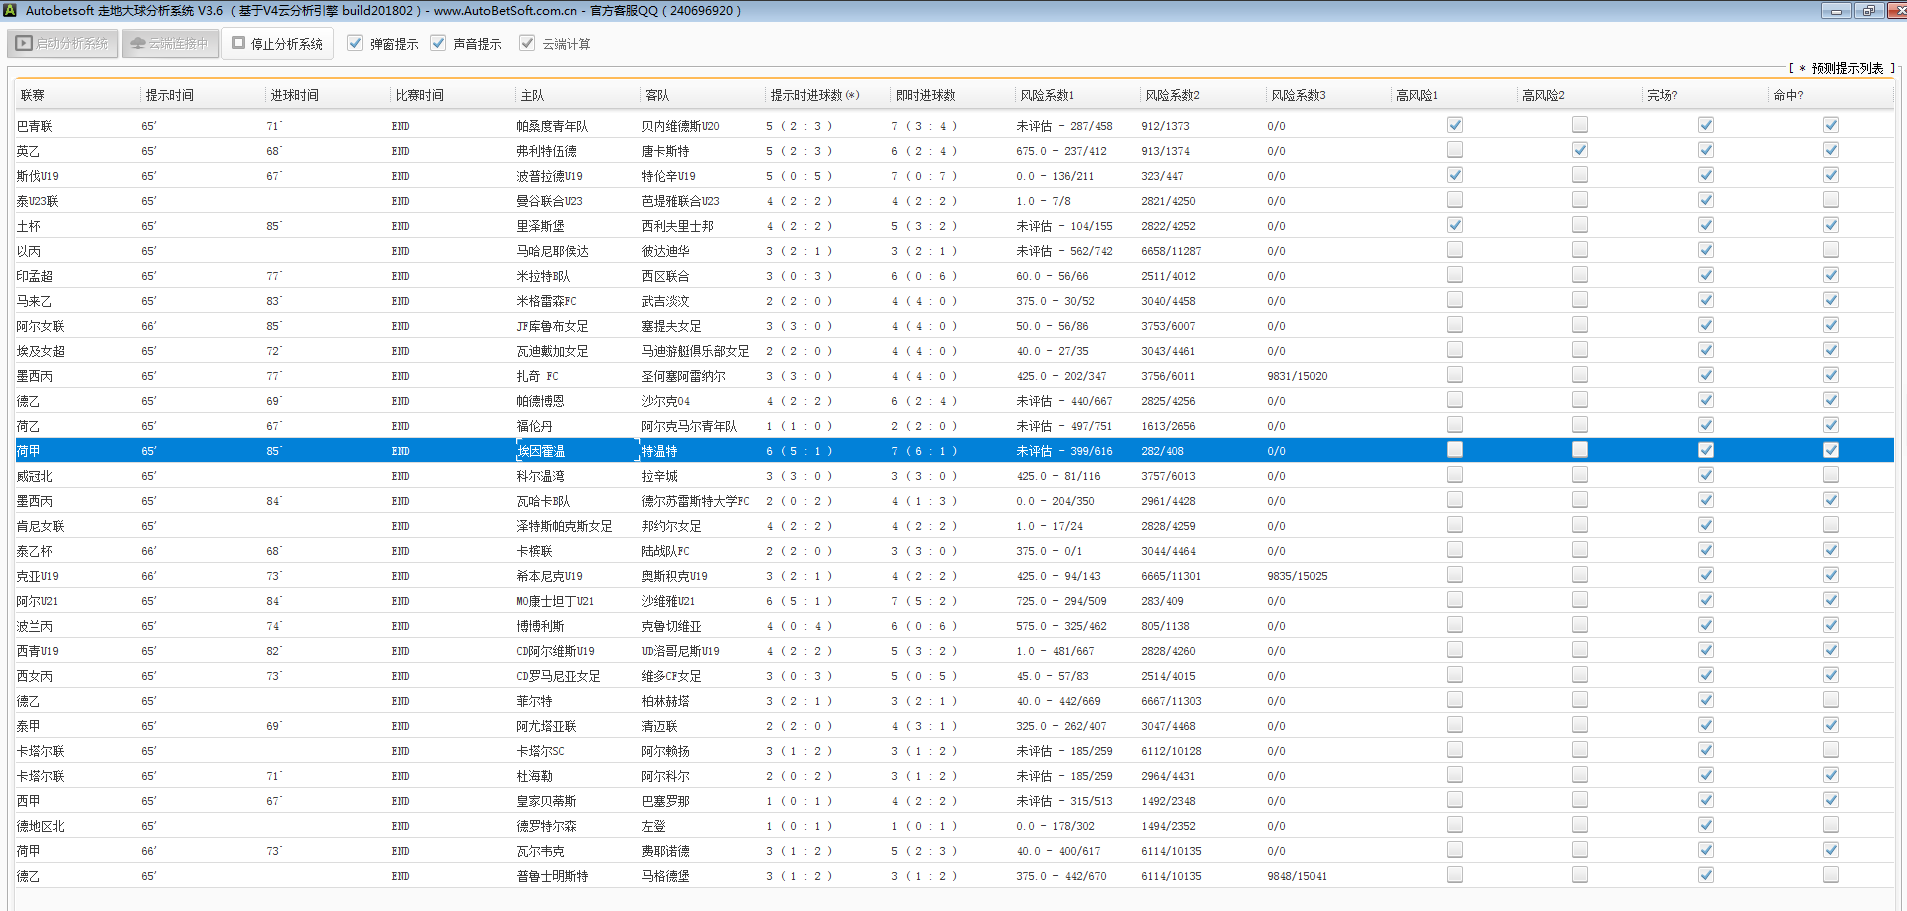Image resolution: width=1907 pixels, height=911 pixels.
Task: Click the 提示时间 column header
Action: (170, 95)
